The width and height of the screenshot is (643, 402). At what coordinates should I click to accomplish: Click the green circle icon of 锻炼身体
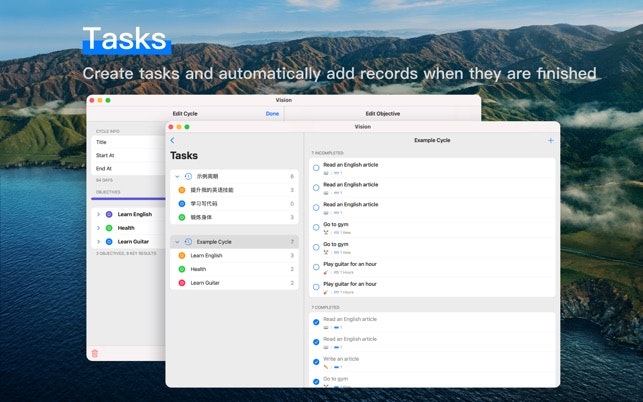[x=182, y=217]
